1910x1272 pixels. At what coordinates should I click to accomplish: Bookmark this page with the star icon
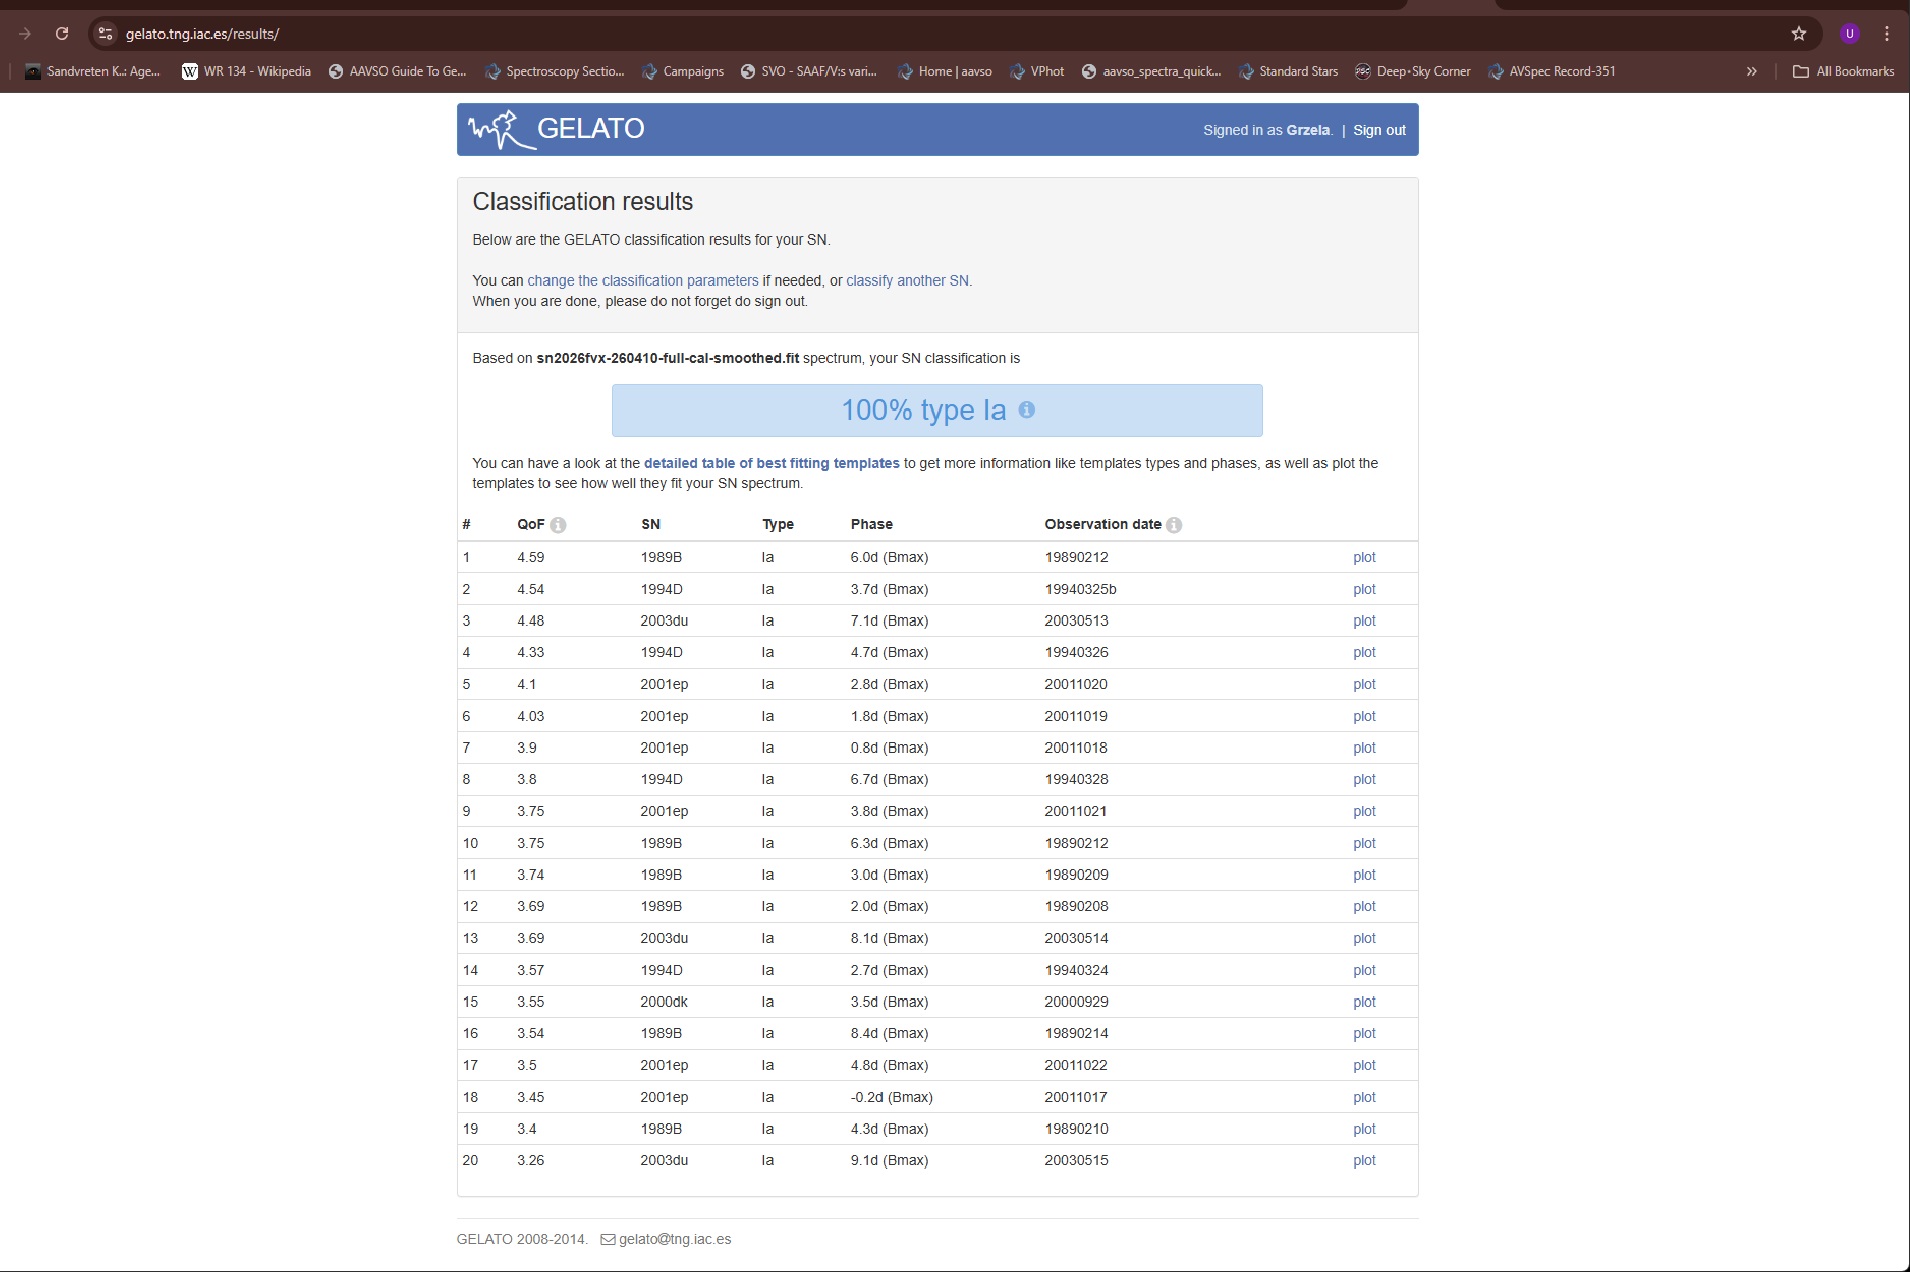[x=1799, y=34]
